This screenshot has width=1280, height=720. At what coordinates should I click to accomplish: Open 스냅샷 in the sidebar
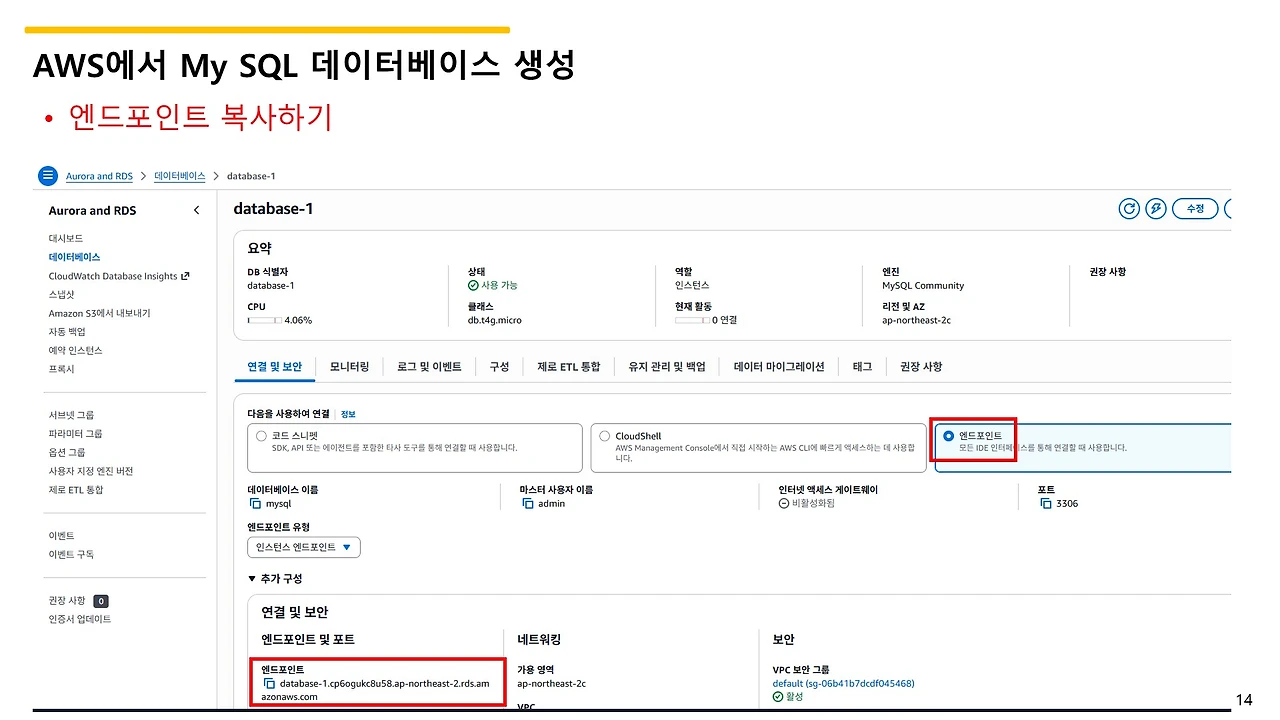pos(62,295)
